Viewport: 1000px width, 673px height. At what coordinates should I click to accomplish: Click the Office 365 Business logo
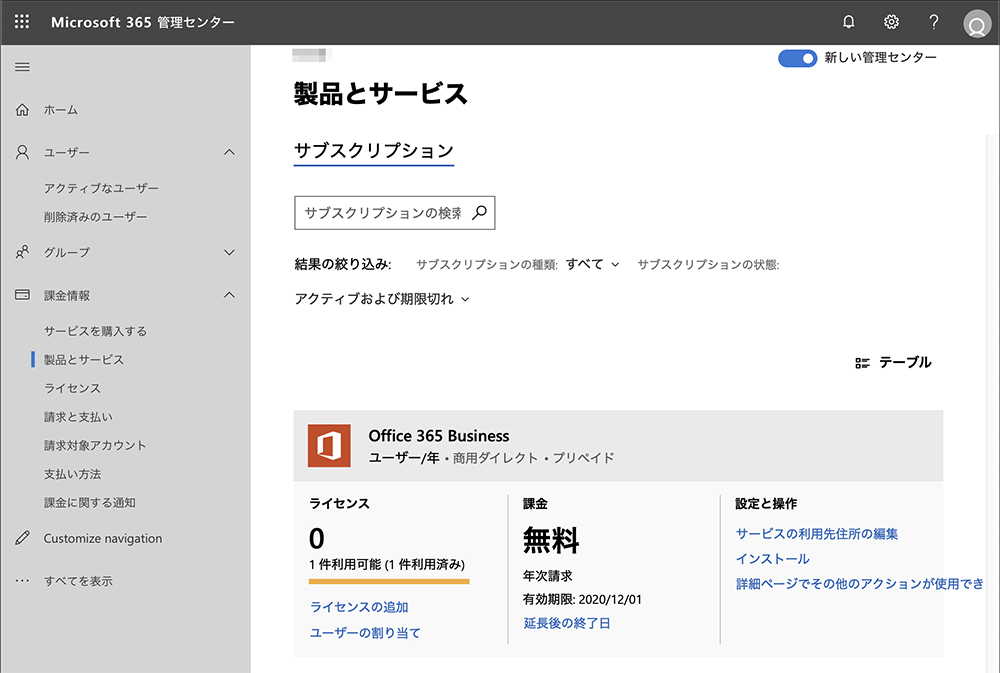pyautogui.click(x=329, y=445)
